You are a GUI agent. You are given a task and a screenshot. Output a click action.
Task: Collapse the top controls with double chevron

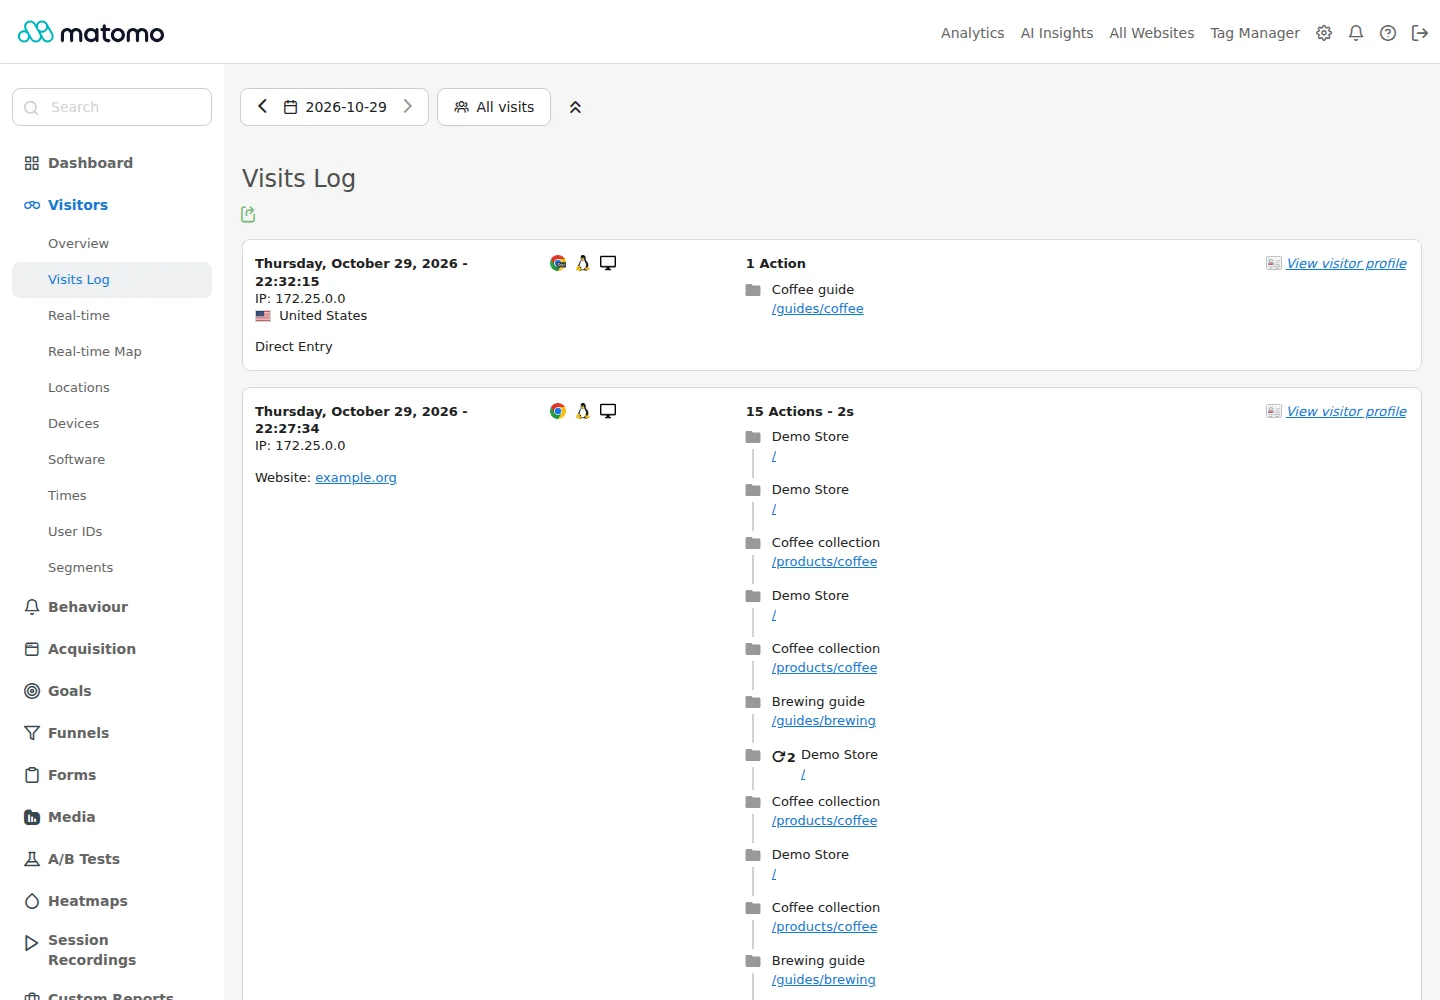pyautogui.click(x=575, y=107)
